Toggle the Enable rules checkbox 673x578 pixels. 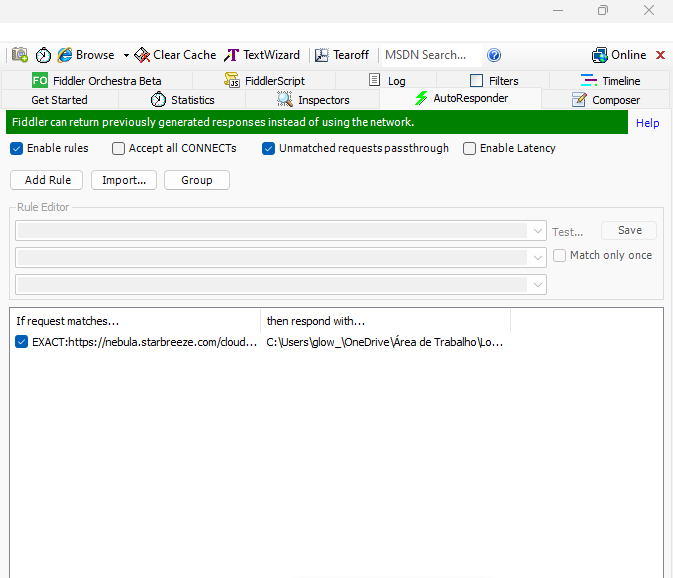(x=16, y=148)
